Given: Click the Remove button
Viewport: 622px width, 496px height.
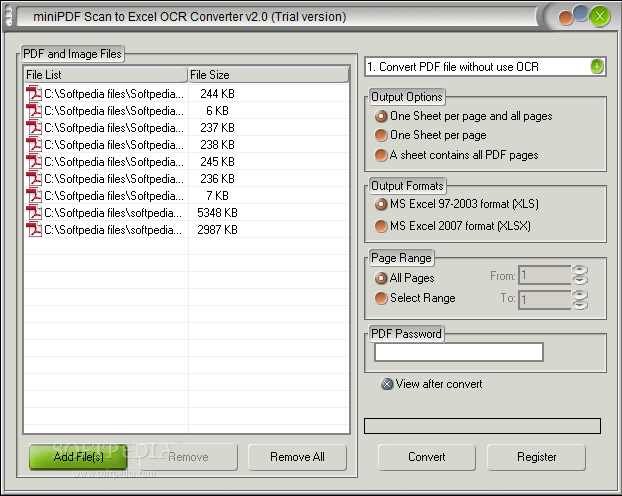Looking at the screenshot, I should (x=188, y=457).
